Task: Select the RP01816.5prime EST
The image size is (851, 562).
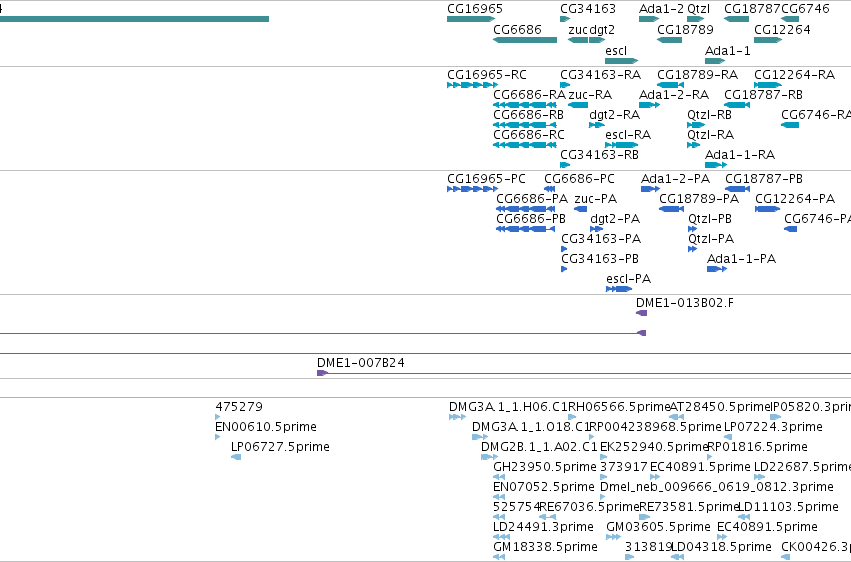Action: coord(757,446)
